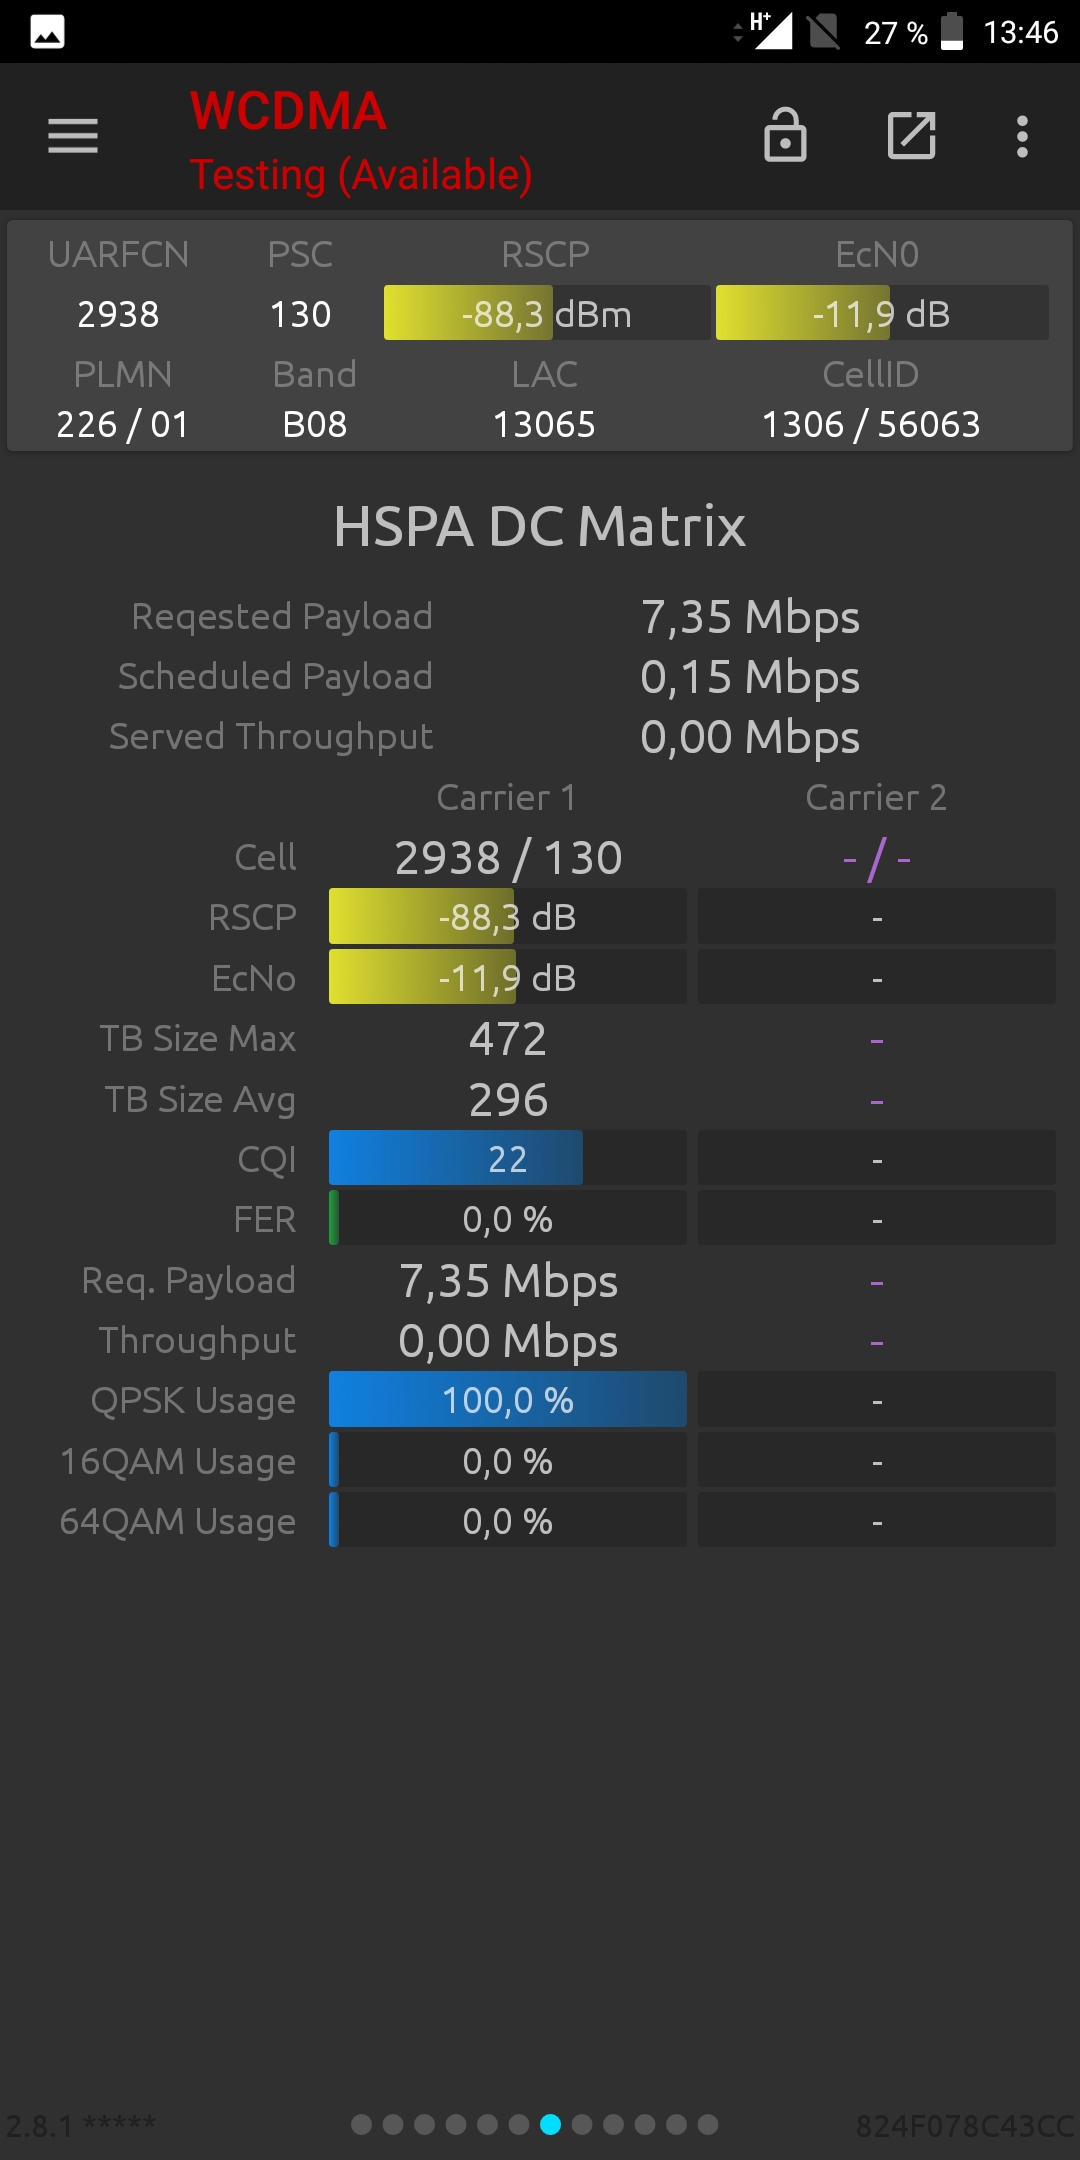Tap the no-SIM icon in status bar
This screenshot has height=2160, width=1080.
pos(824,31)
